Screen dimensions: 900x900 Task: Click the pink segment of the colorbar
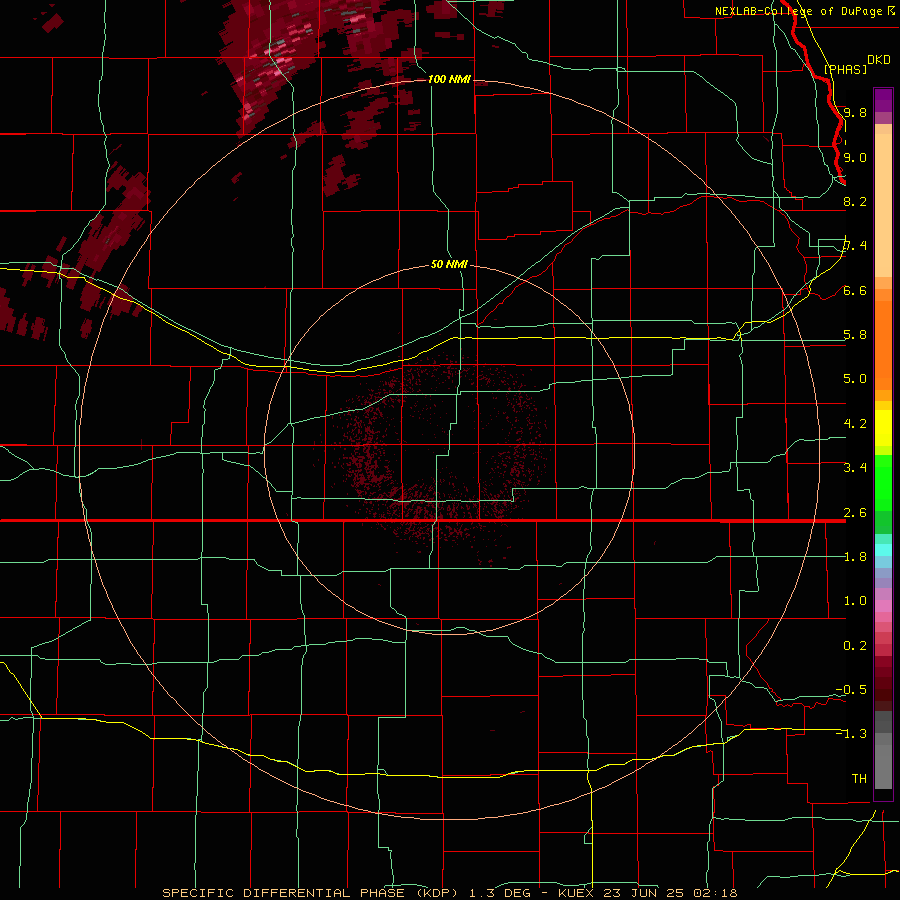883,606
